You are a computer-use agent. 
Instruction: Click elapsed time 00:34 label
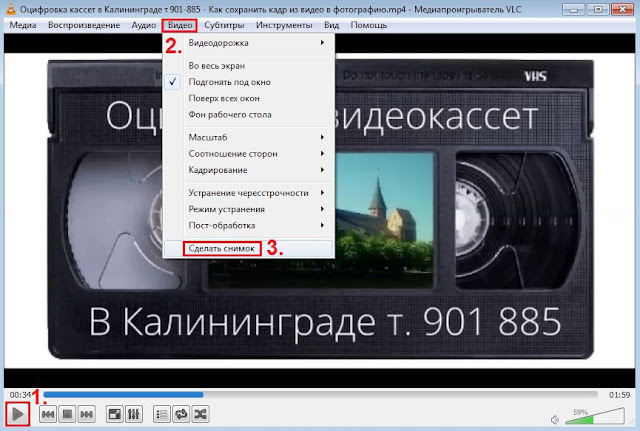point(20,395)
